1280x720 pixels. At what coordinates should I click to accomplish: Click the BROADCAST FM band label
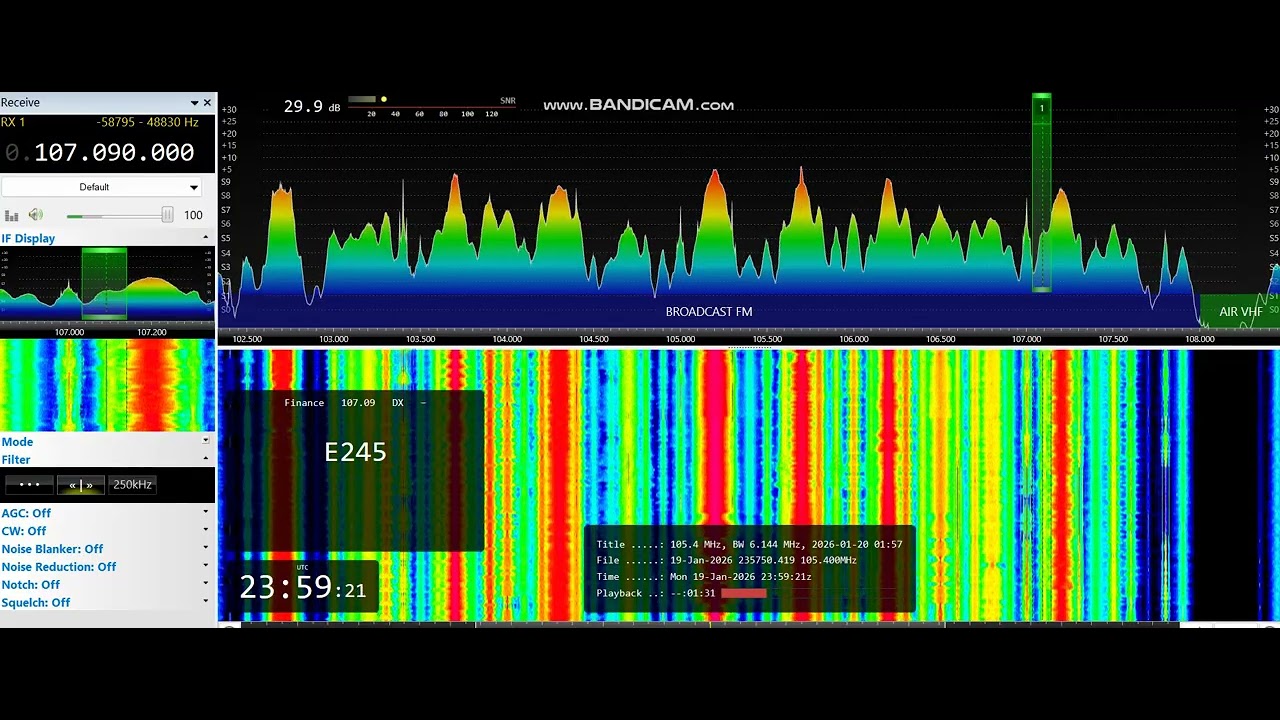(709, 312)
